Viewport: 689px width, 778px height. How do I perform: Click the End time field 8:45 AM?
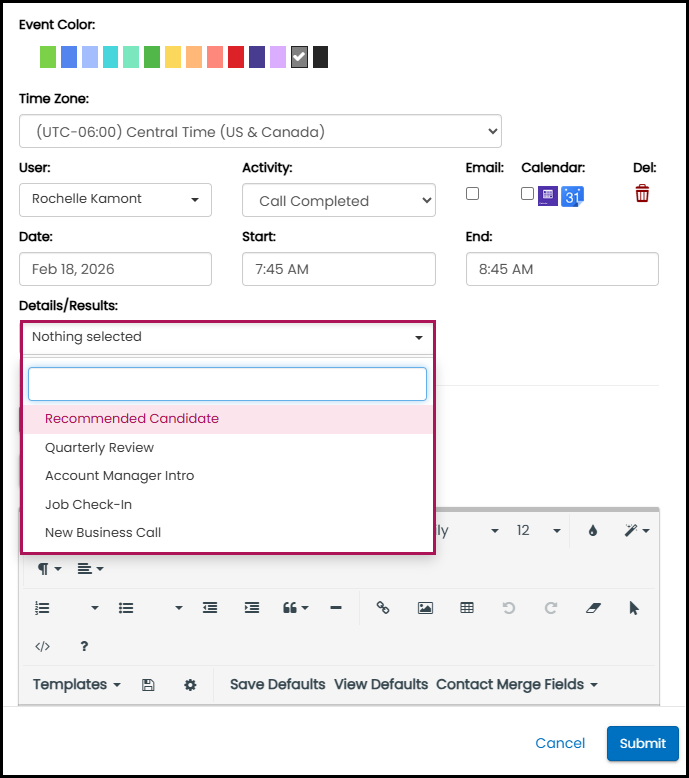562,269
